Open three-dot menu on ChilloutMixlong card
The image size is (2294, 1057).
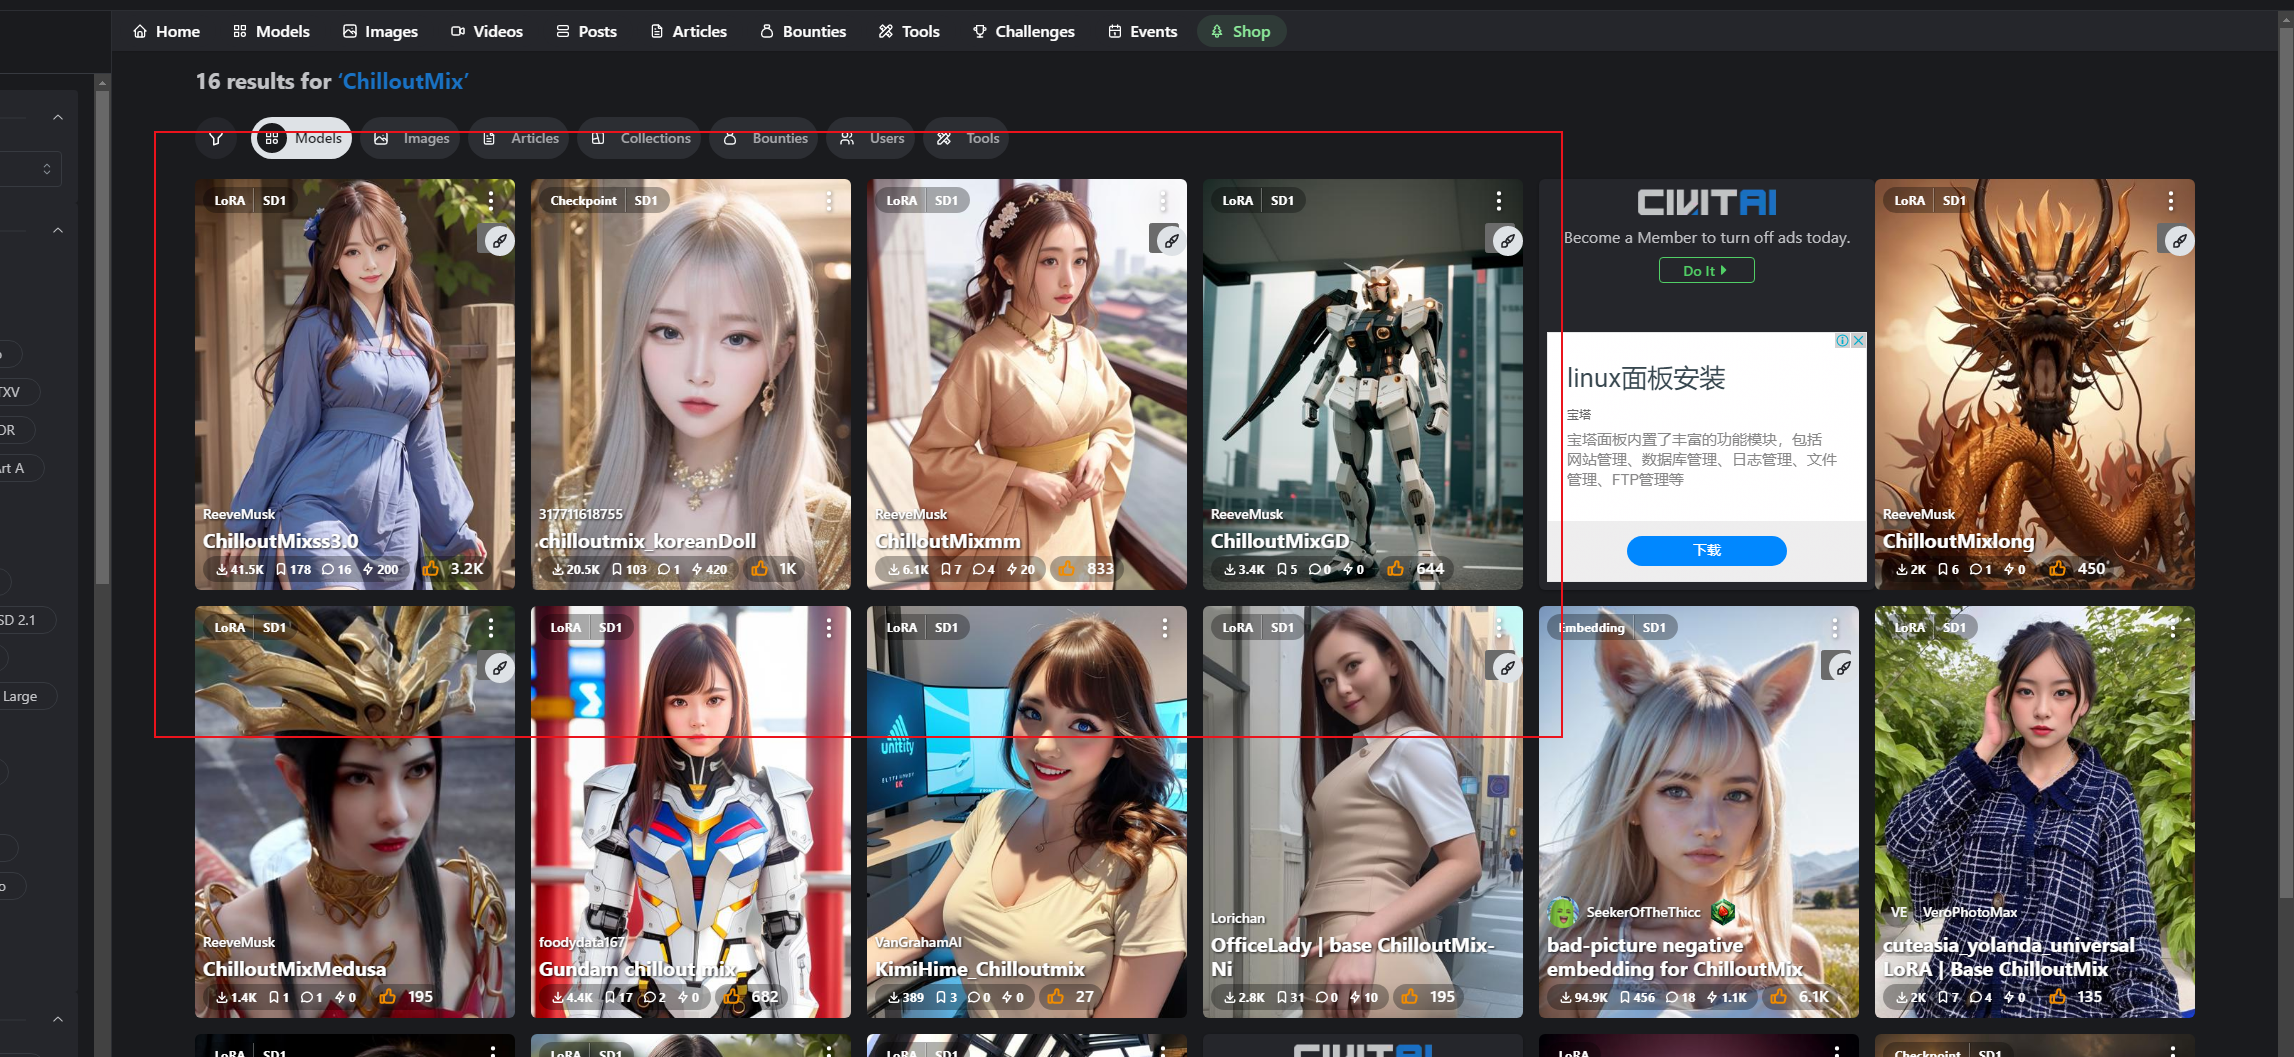pyautogui.click(x=2171, y=201)
